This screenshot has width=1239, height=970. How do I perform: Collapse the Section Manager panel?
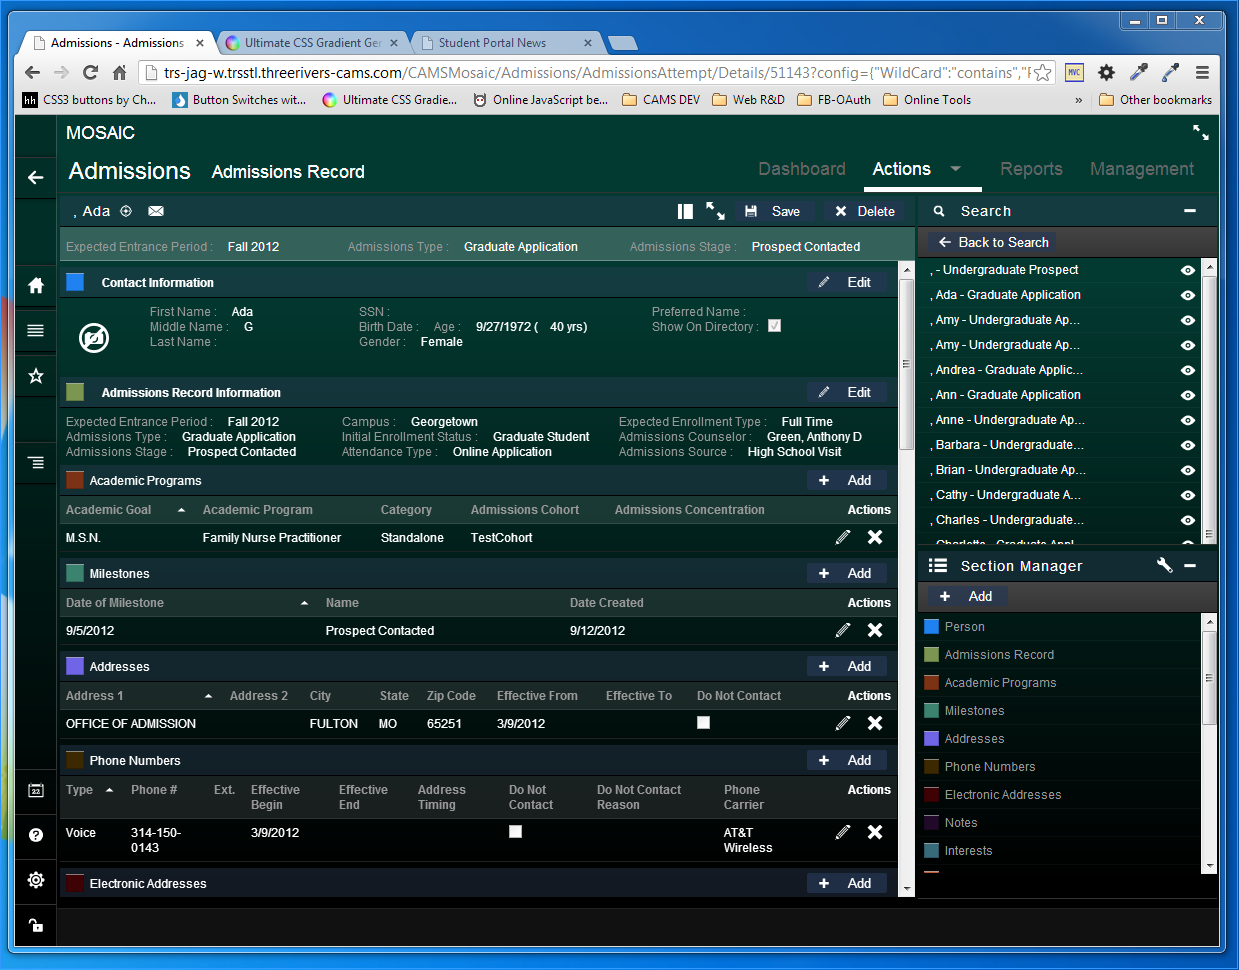(x=1190, y=566)
